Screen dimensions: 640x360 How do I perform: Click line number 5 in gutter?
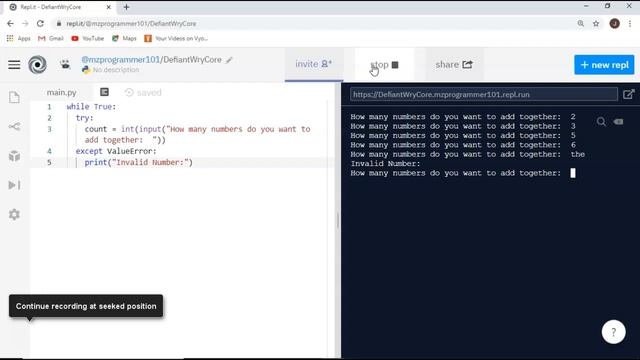click(49, 162)
